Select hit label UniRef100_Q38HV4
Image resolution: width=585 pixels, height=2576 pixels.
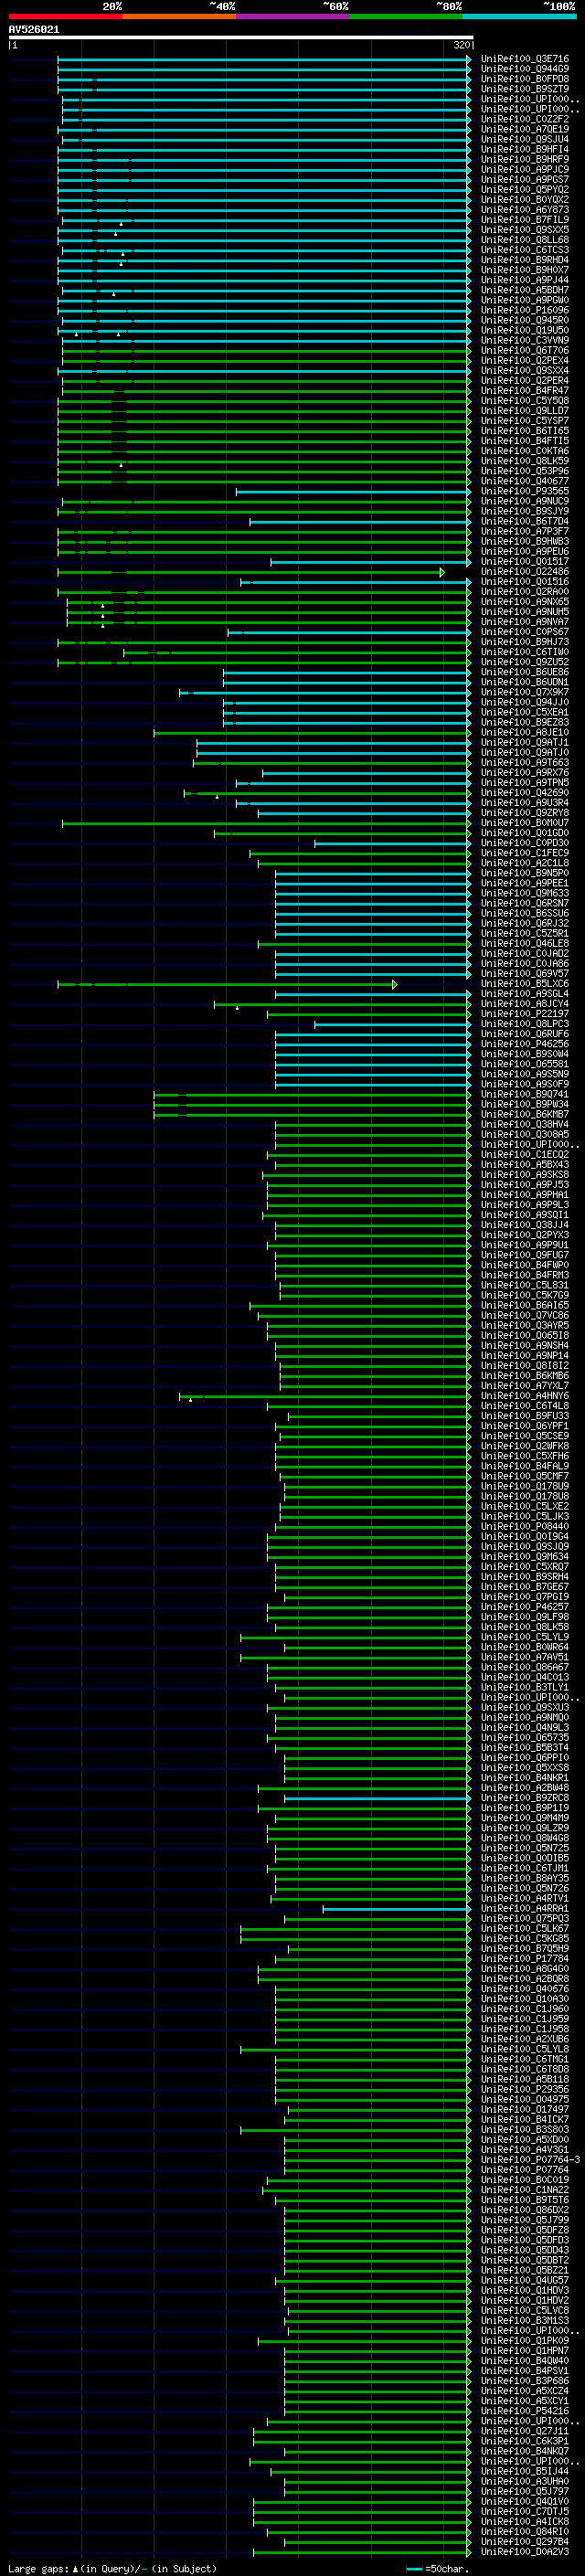525,1125
